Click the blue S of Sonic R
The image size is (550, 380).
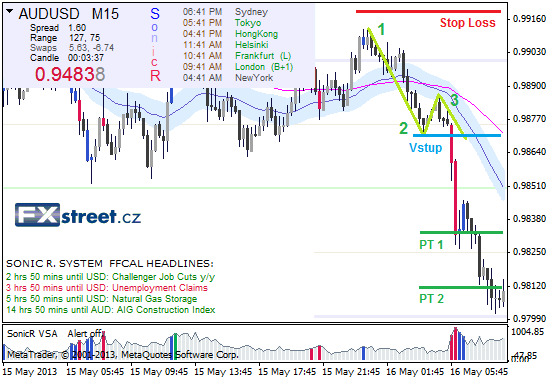[155, 14]
